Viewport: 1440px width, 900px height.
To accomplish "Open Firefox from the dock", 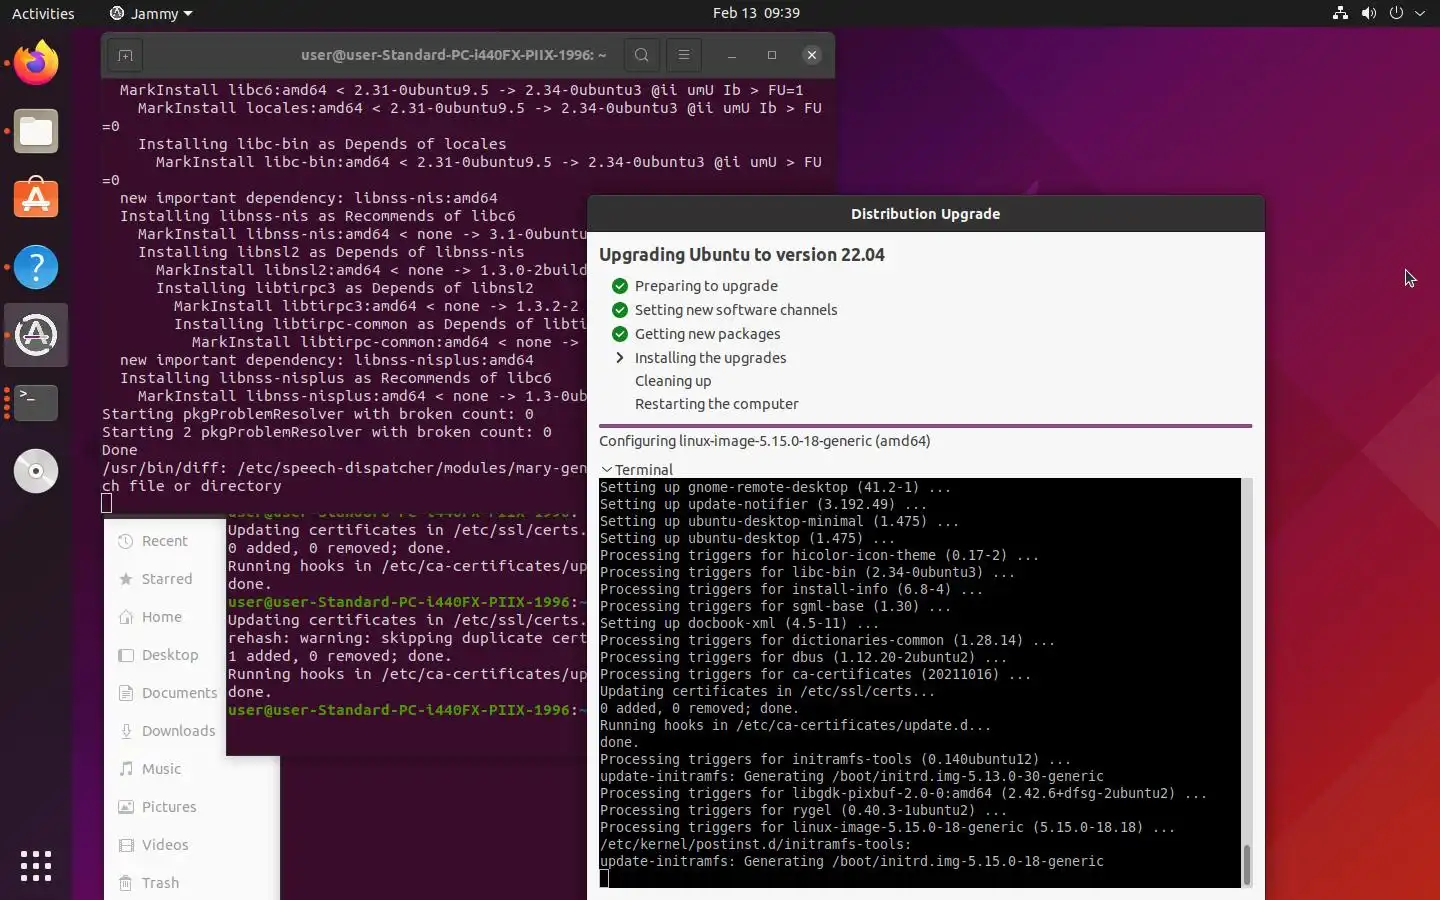I will click(x=36, y=63).
